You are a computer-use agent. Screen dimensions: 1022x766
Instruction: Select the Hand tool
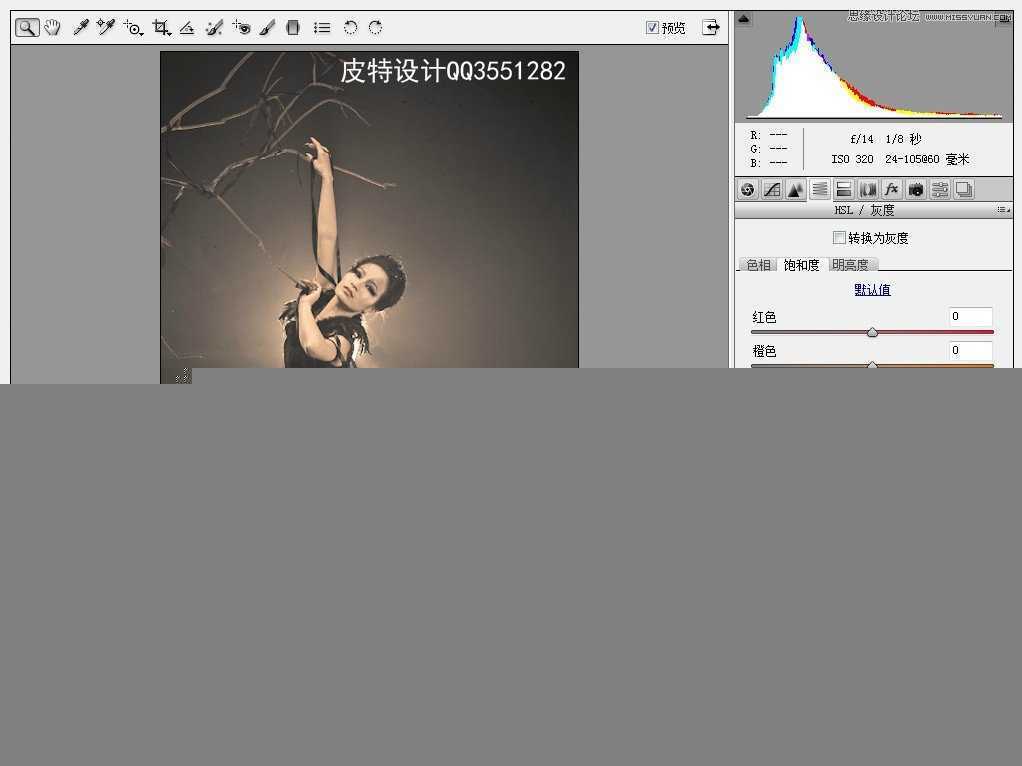(x=52, y=28)
